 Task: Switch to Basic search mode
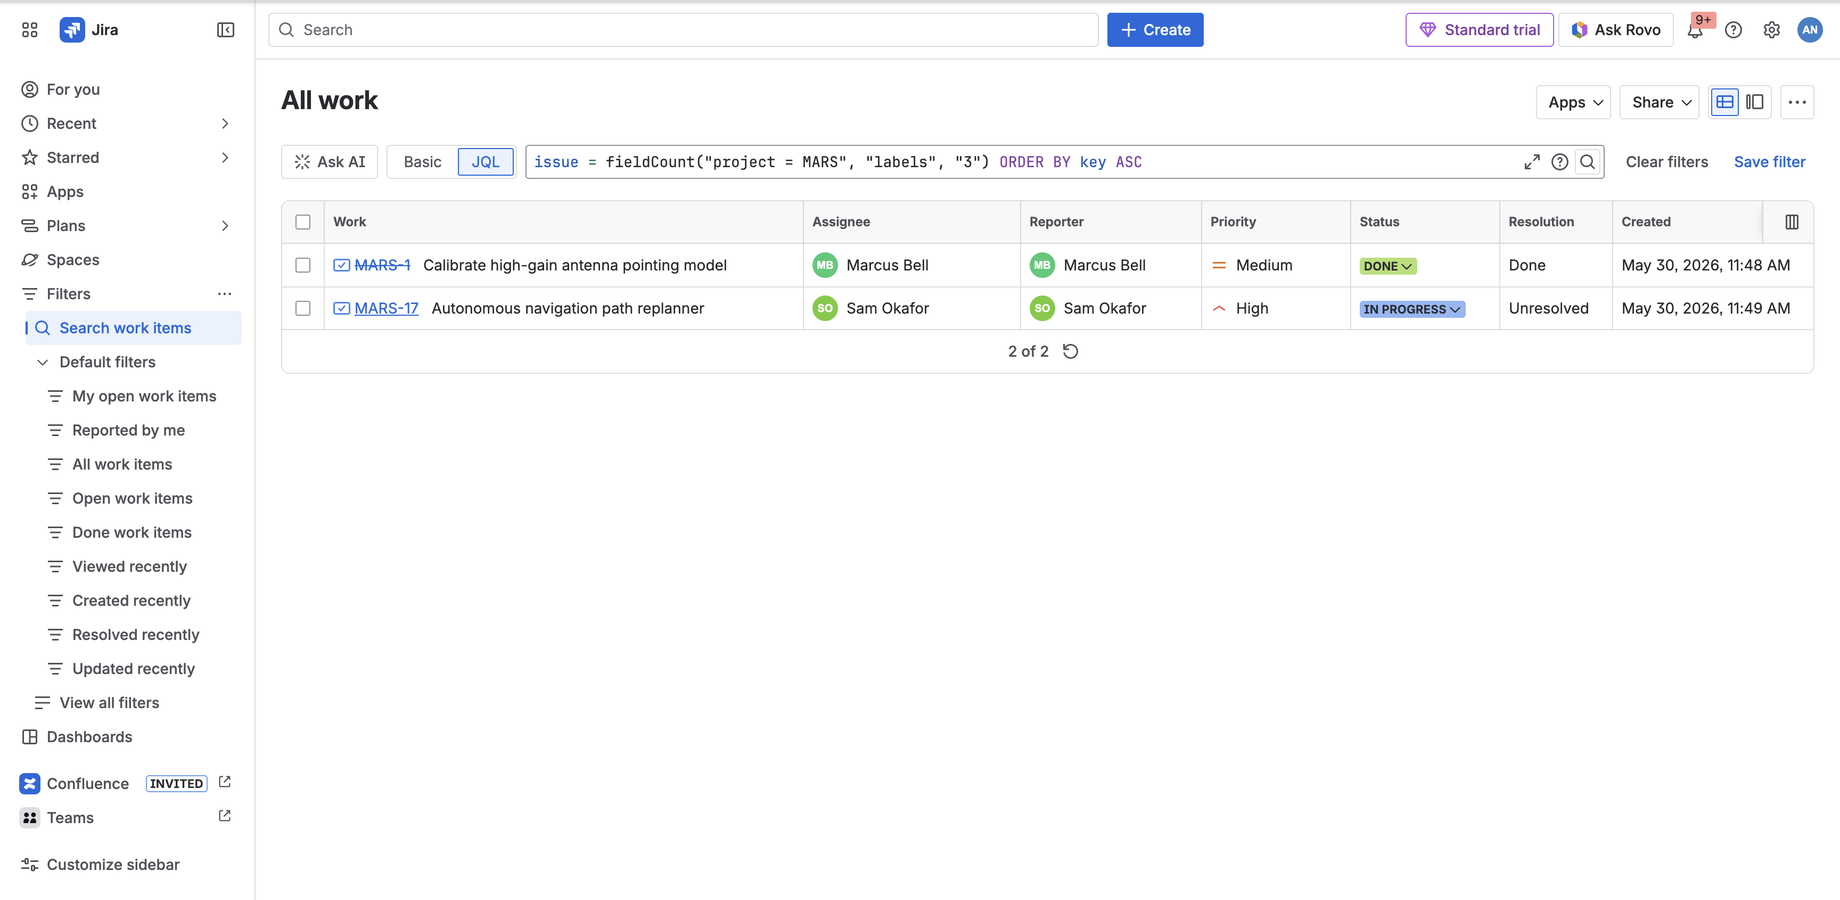pyautogui.click(x=422, y=162)
